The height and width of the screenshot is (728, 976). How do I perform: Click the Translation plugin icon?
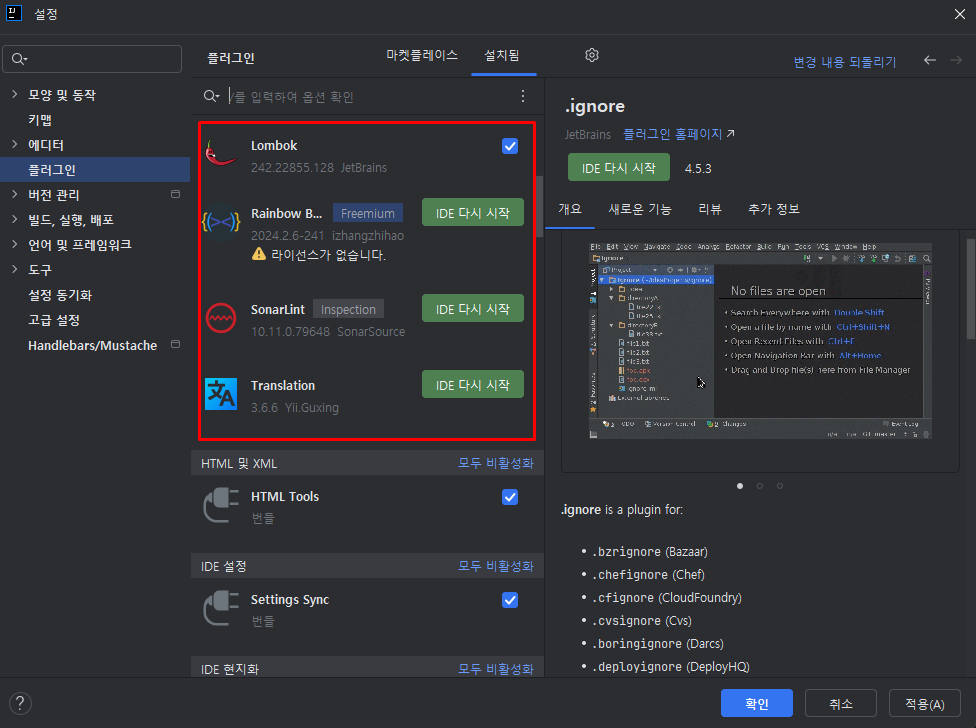(x=221, y=394)
